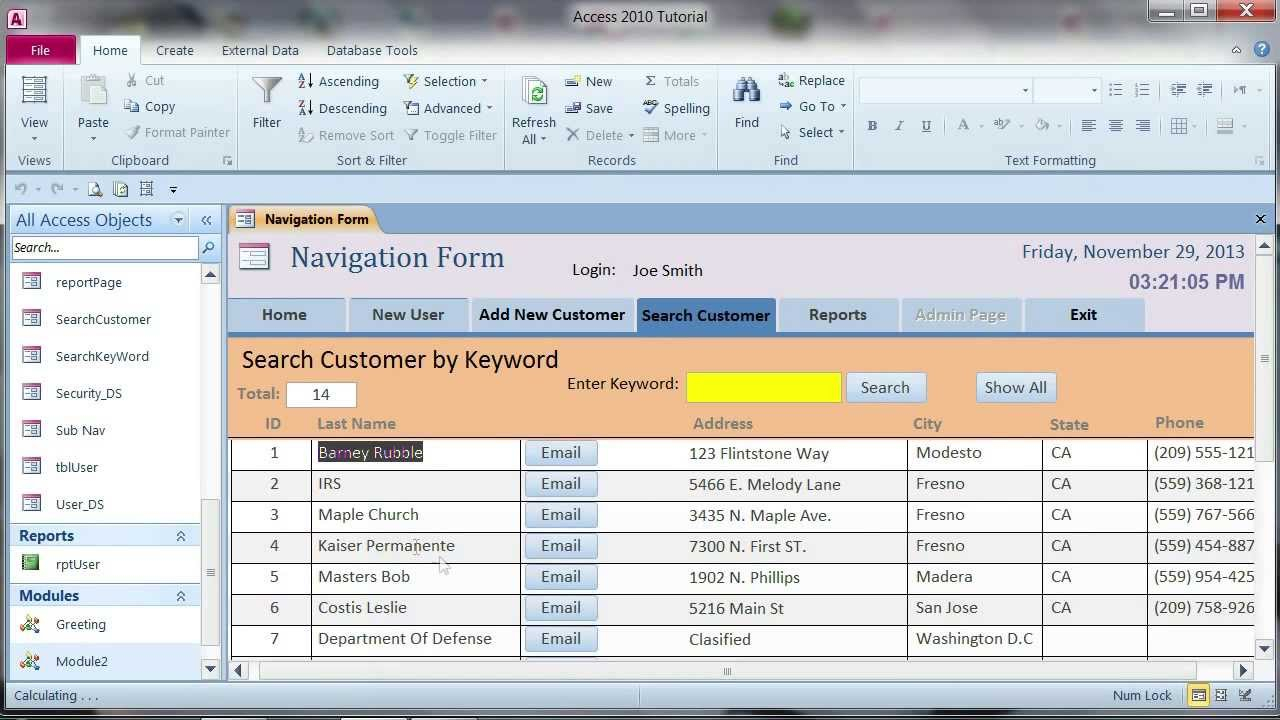Open Find using the binoculars icon
Screen dimensions: 1280x720
tap(746, 100)
